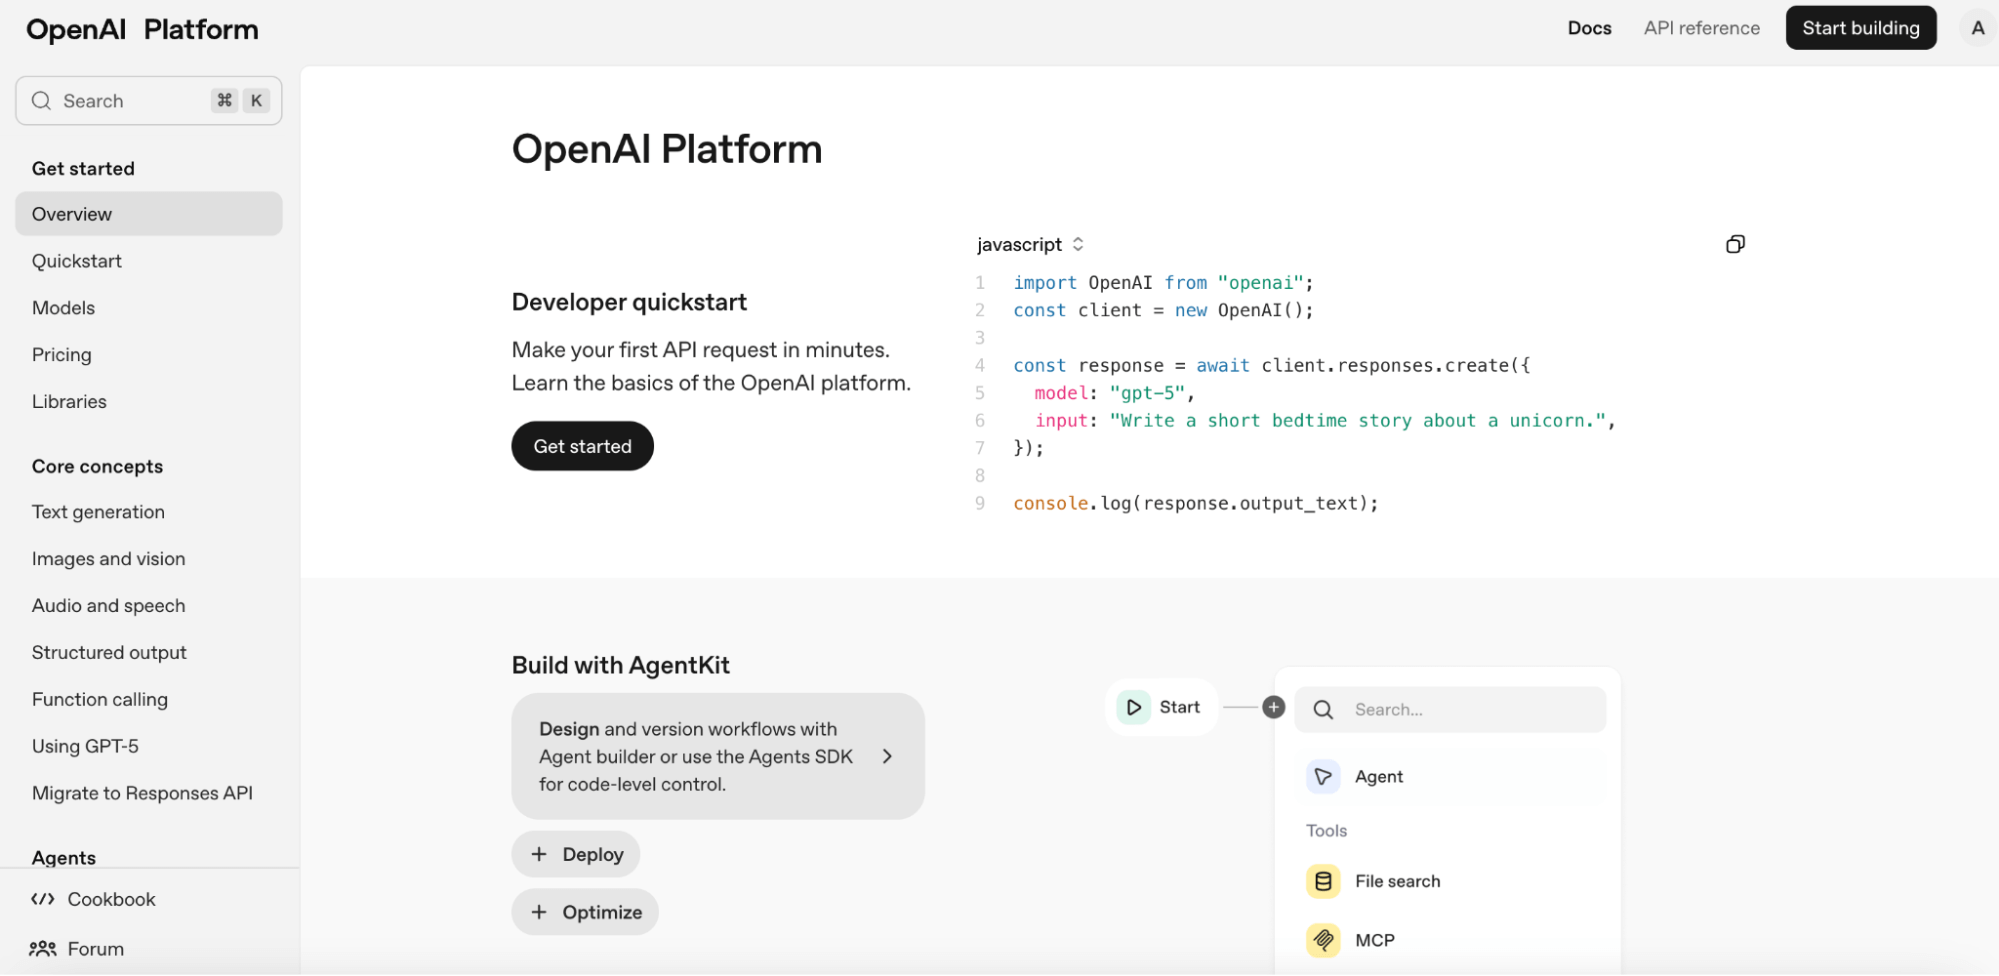Select the MCP tool icon
This screenshot has height=976, width=1999.
click(1323, 940)
